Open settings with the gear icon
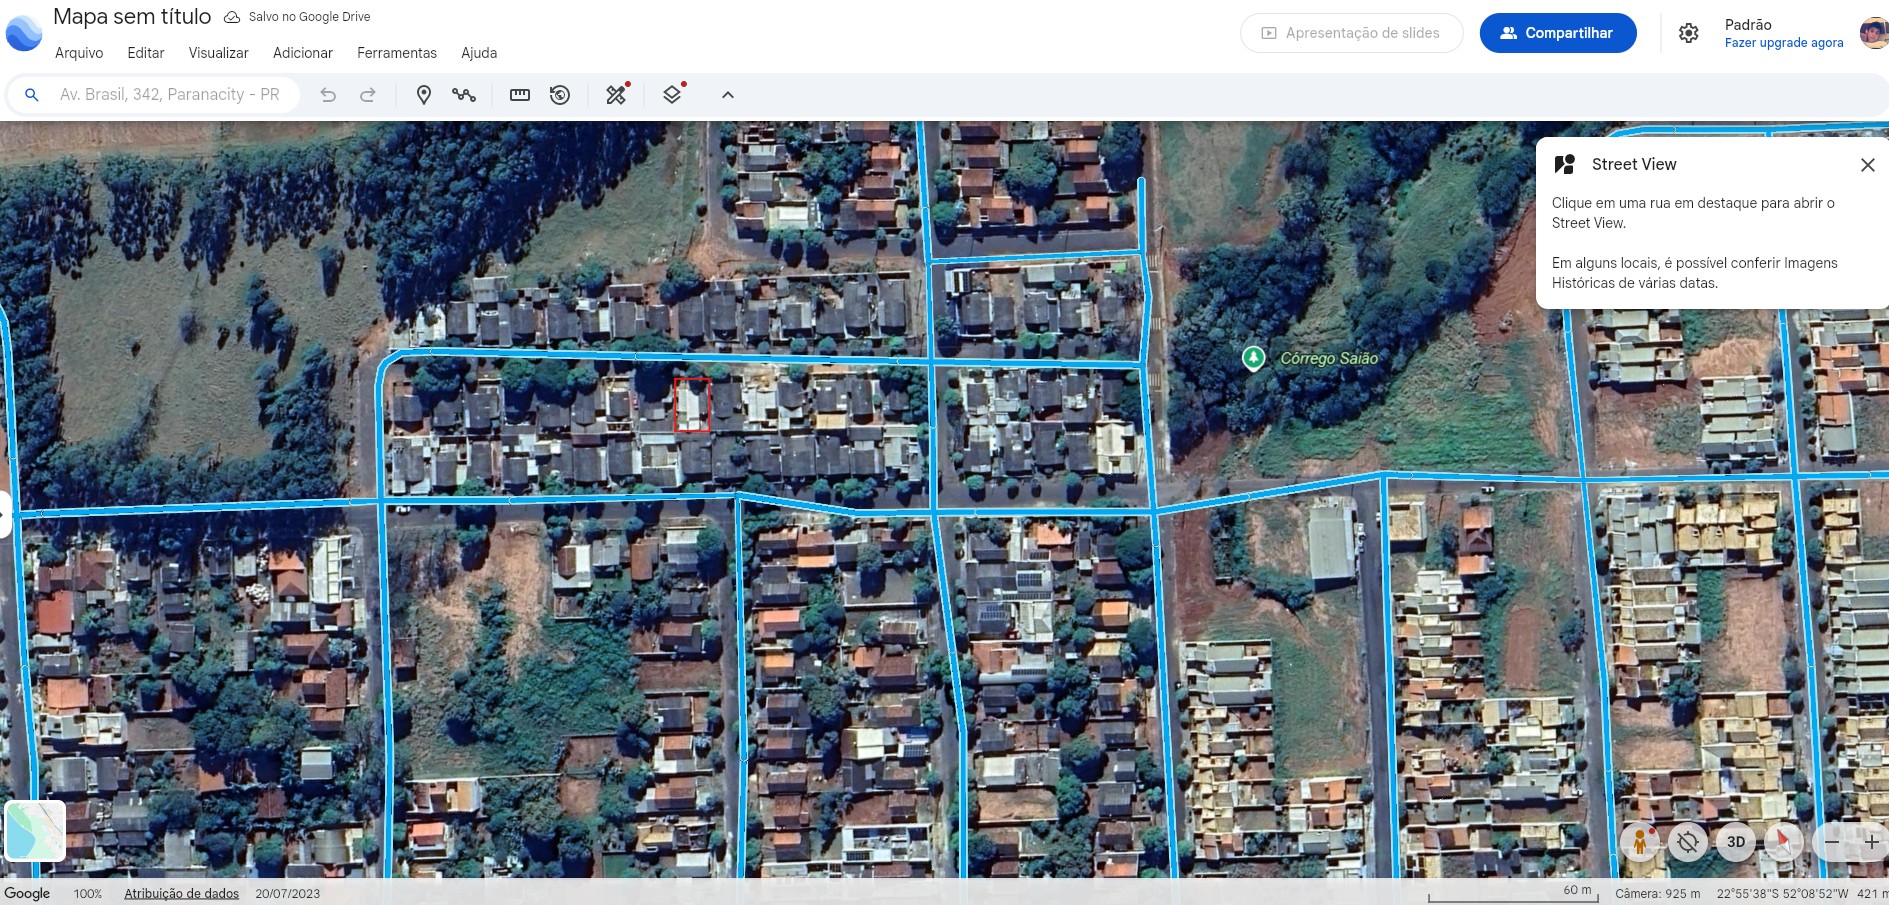 1688,33
